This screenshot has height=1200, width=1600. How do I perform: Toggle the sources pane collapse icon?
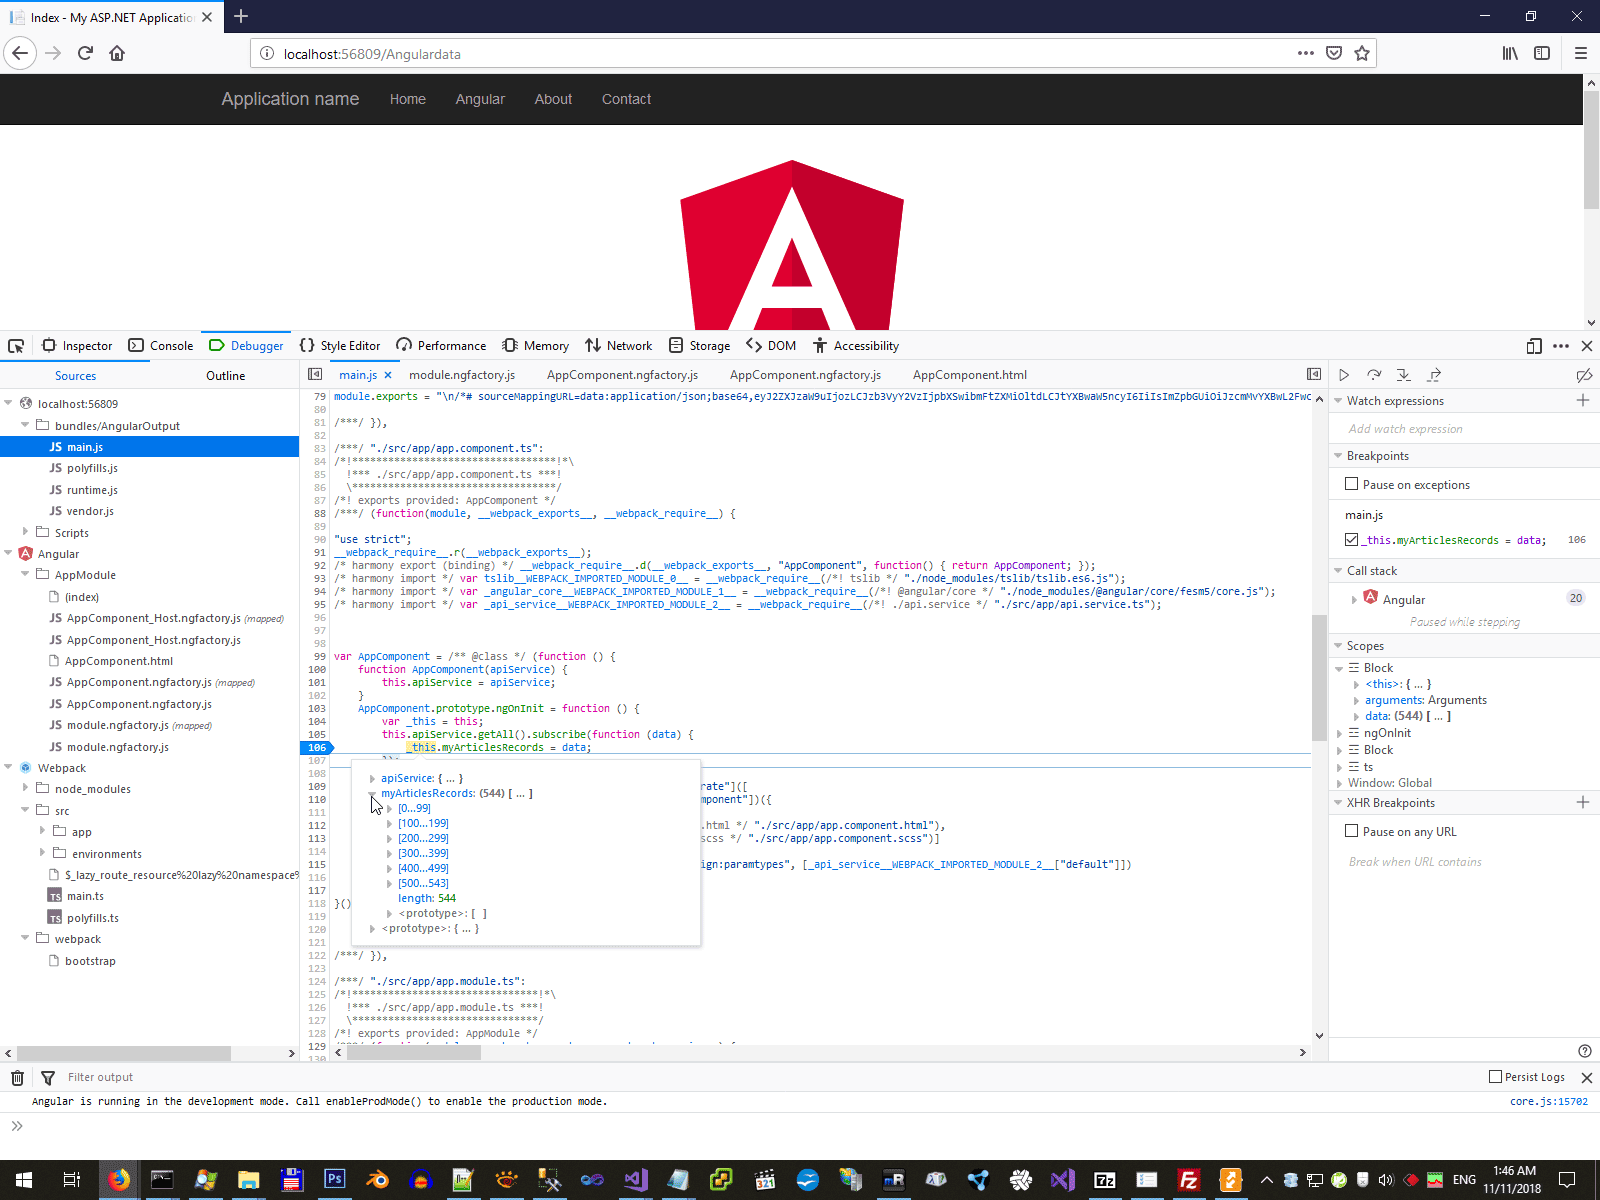coord(315,374)
